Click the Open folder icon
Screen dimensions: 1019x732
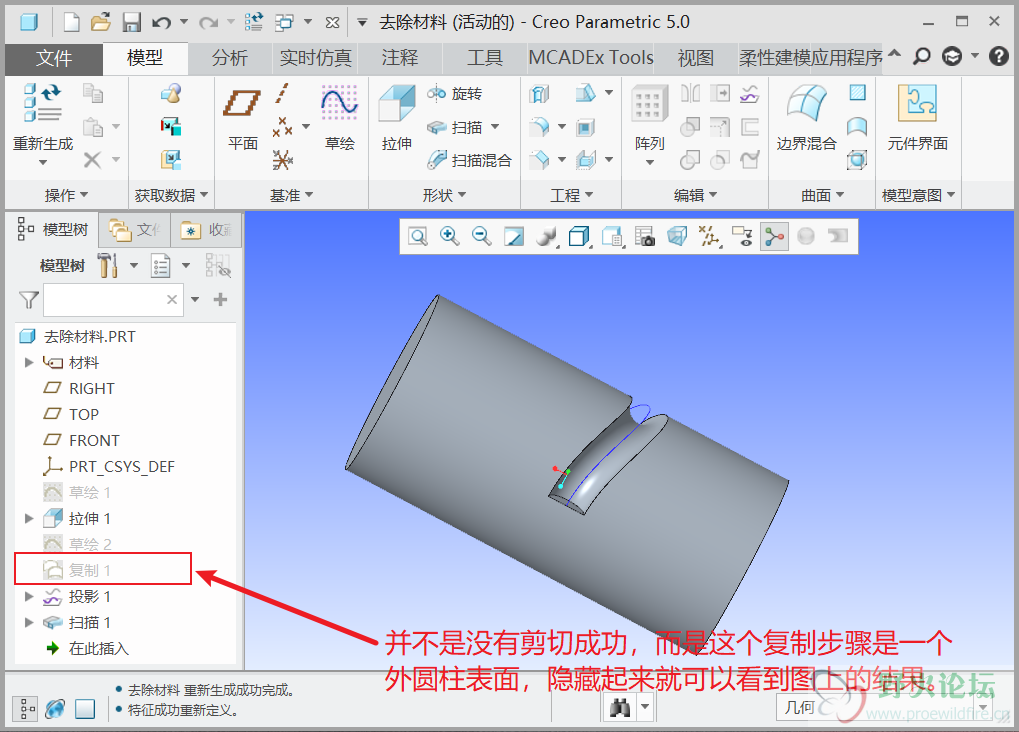click(x=101, y=23)
